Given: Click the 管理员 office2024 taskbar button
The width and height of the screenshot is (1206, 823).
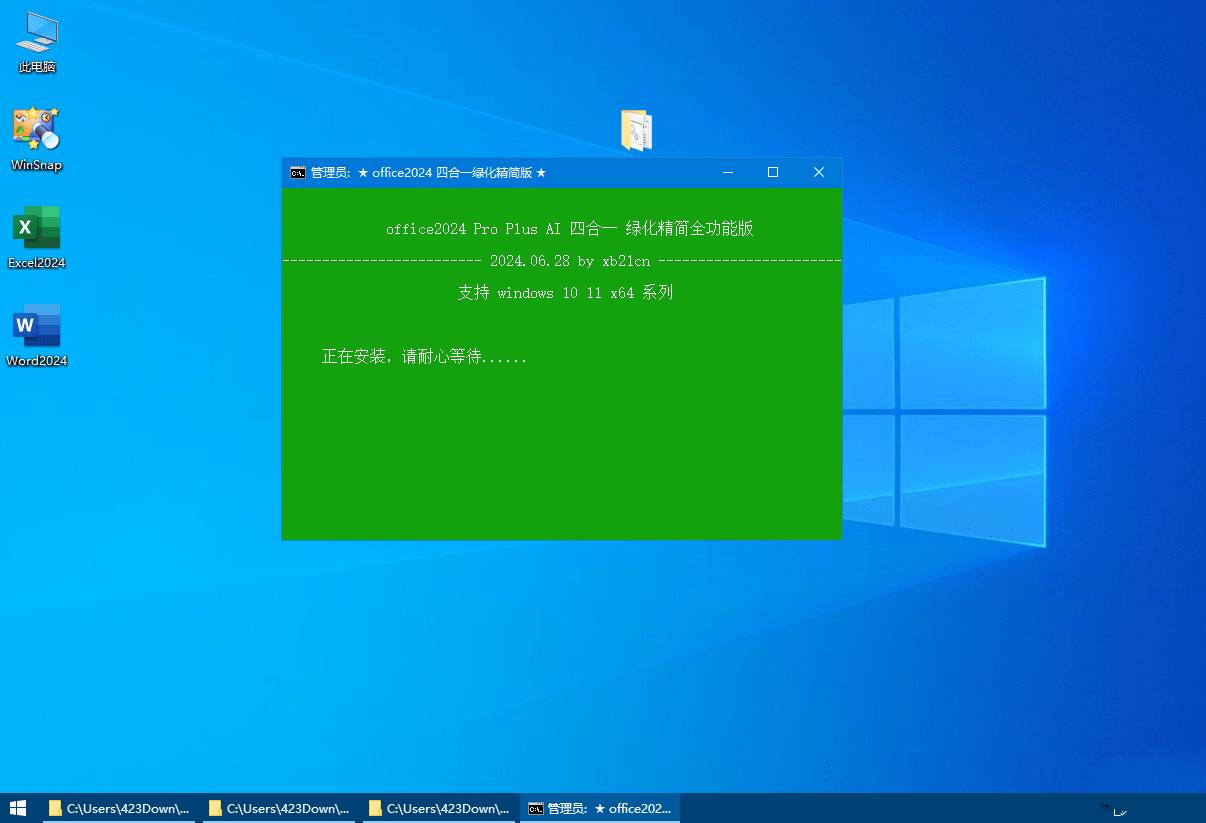Looking at the screenshot, I should coord(600,808).
